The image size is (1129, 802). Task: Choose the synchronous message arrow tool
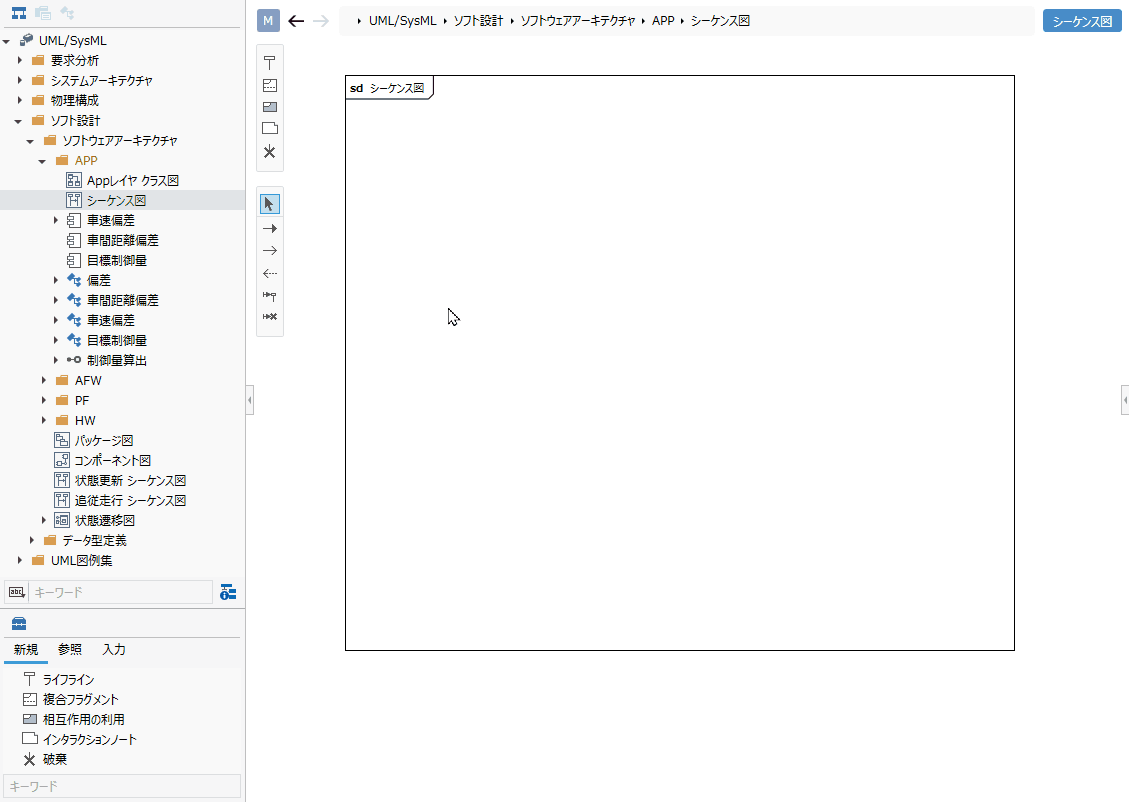269,228
